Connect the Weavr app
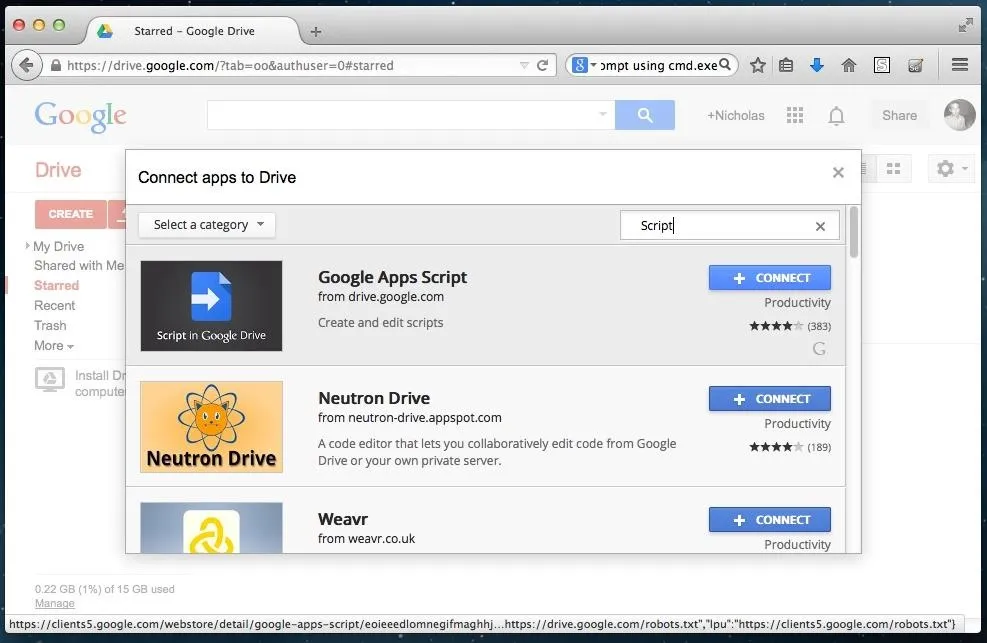Viewport: 987px width, 643px height. [x=770, y=520]
